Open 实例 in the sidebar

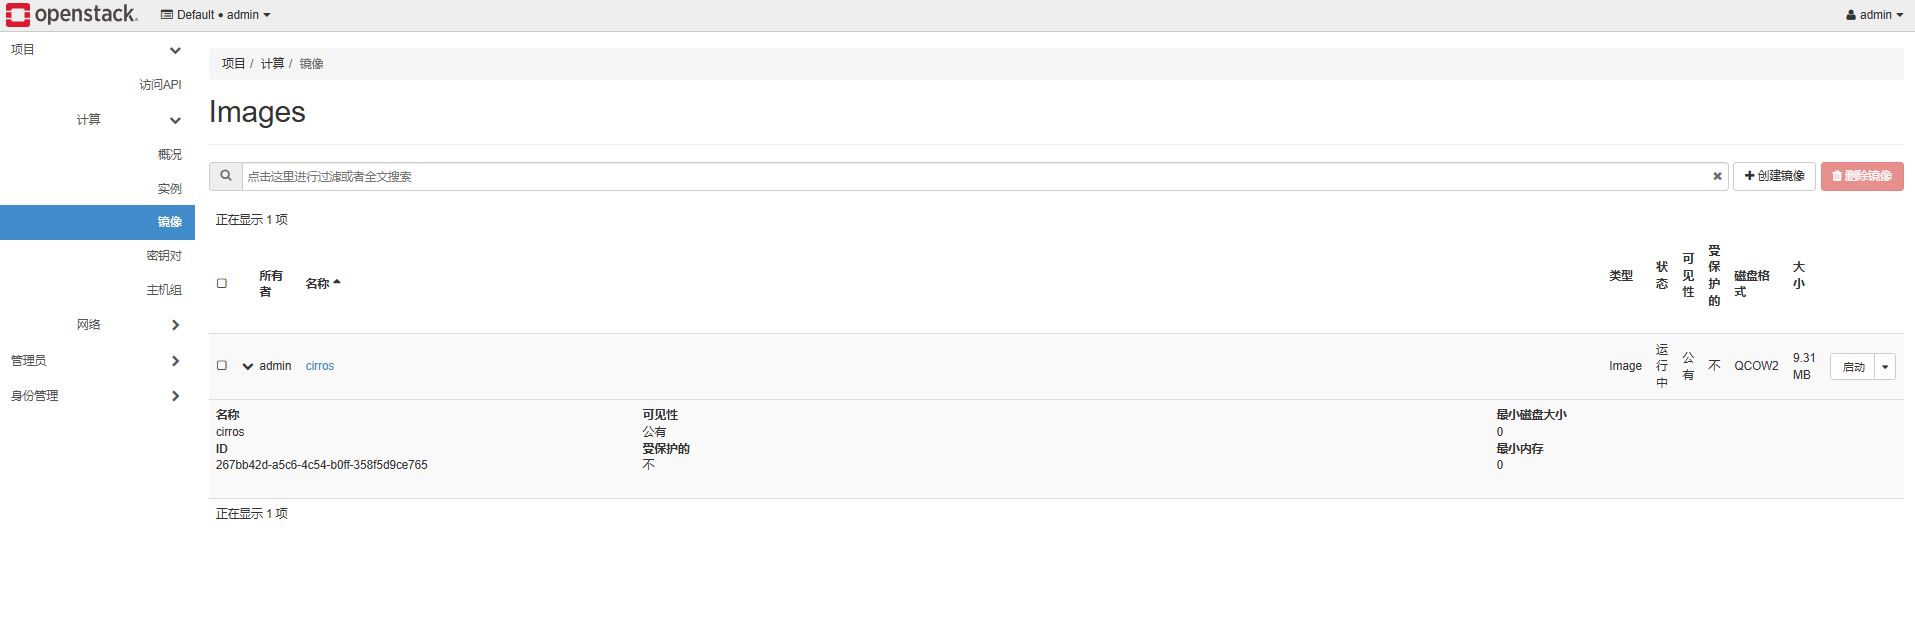[169, 188]
